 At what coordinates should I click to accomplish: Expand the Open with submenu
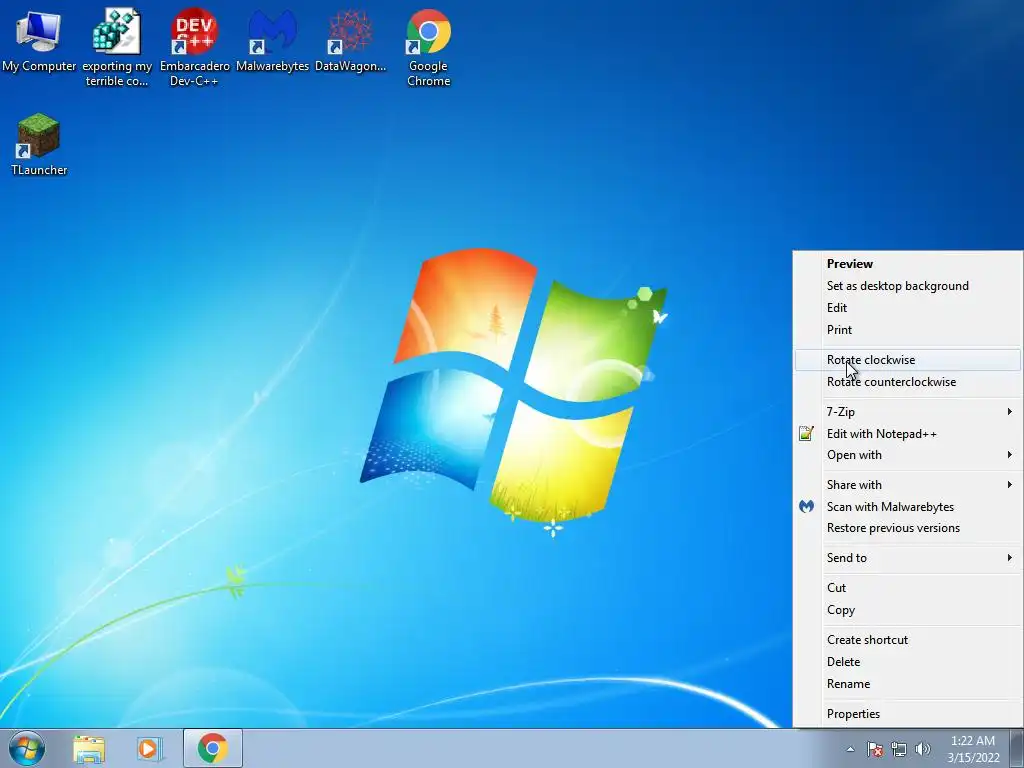pos(908,455)
